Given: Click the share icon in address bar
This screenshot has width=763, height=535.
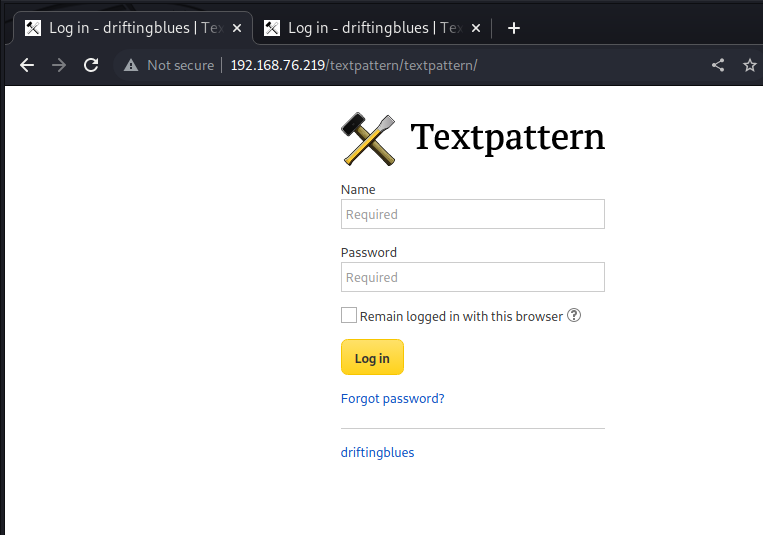Looking at the screenshot, I should 718,65.
